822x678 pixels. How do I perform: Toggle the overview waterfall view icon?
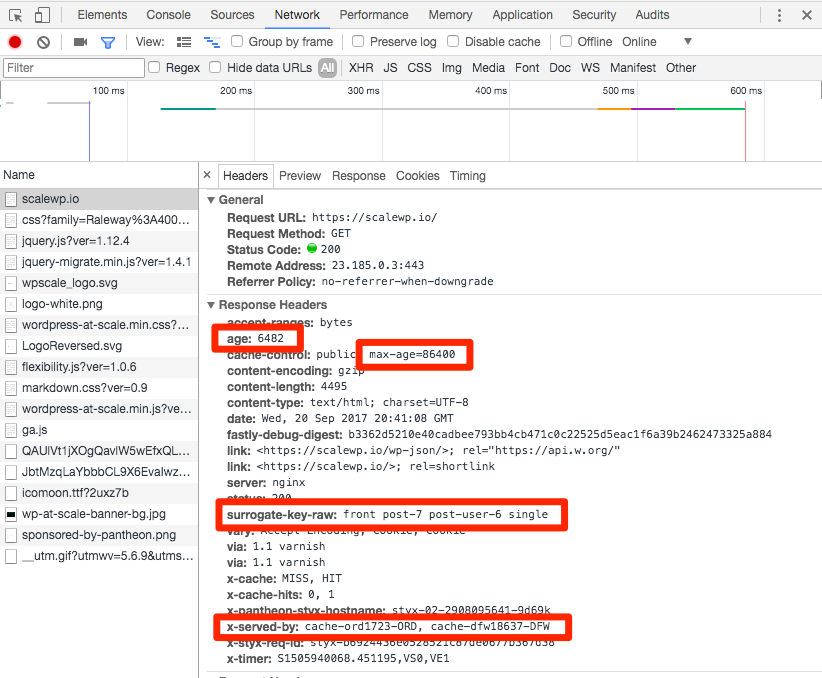(x=212, y=41)
